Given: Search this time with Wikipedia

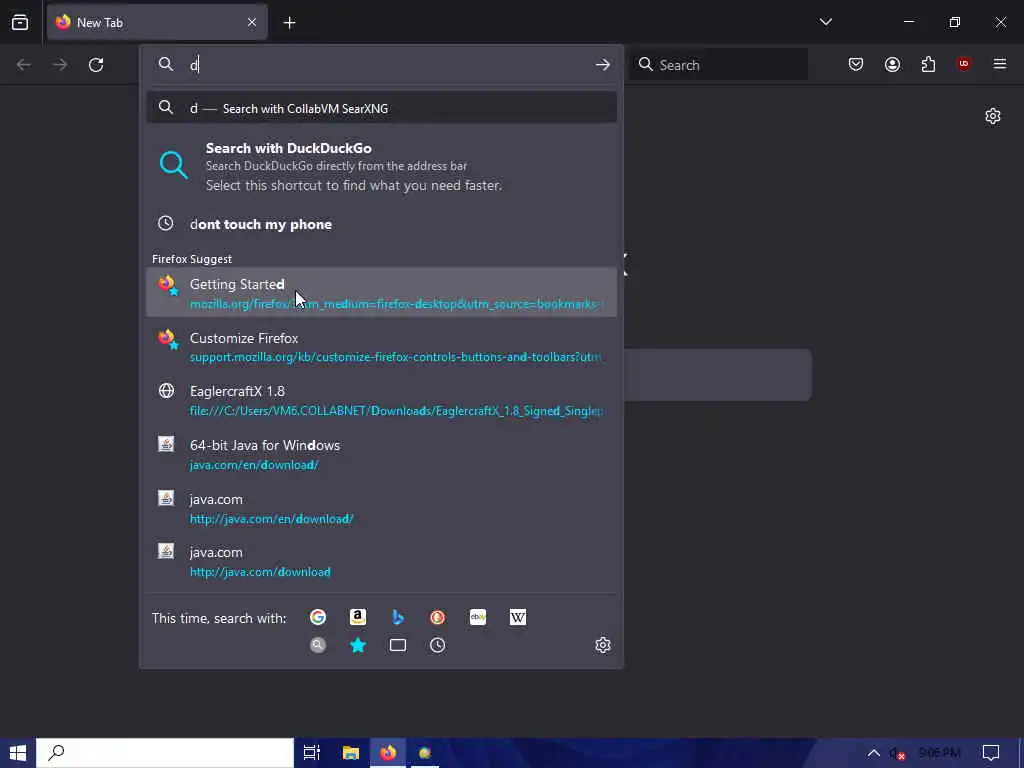Looking at the screenshot, I should point(517,617).
